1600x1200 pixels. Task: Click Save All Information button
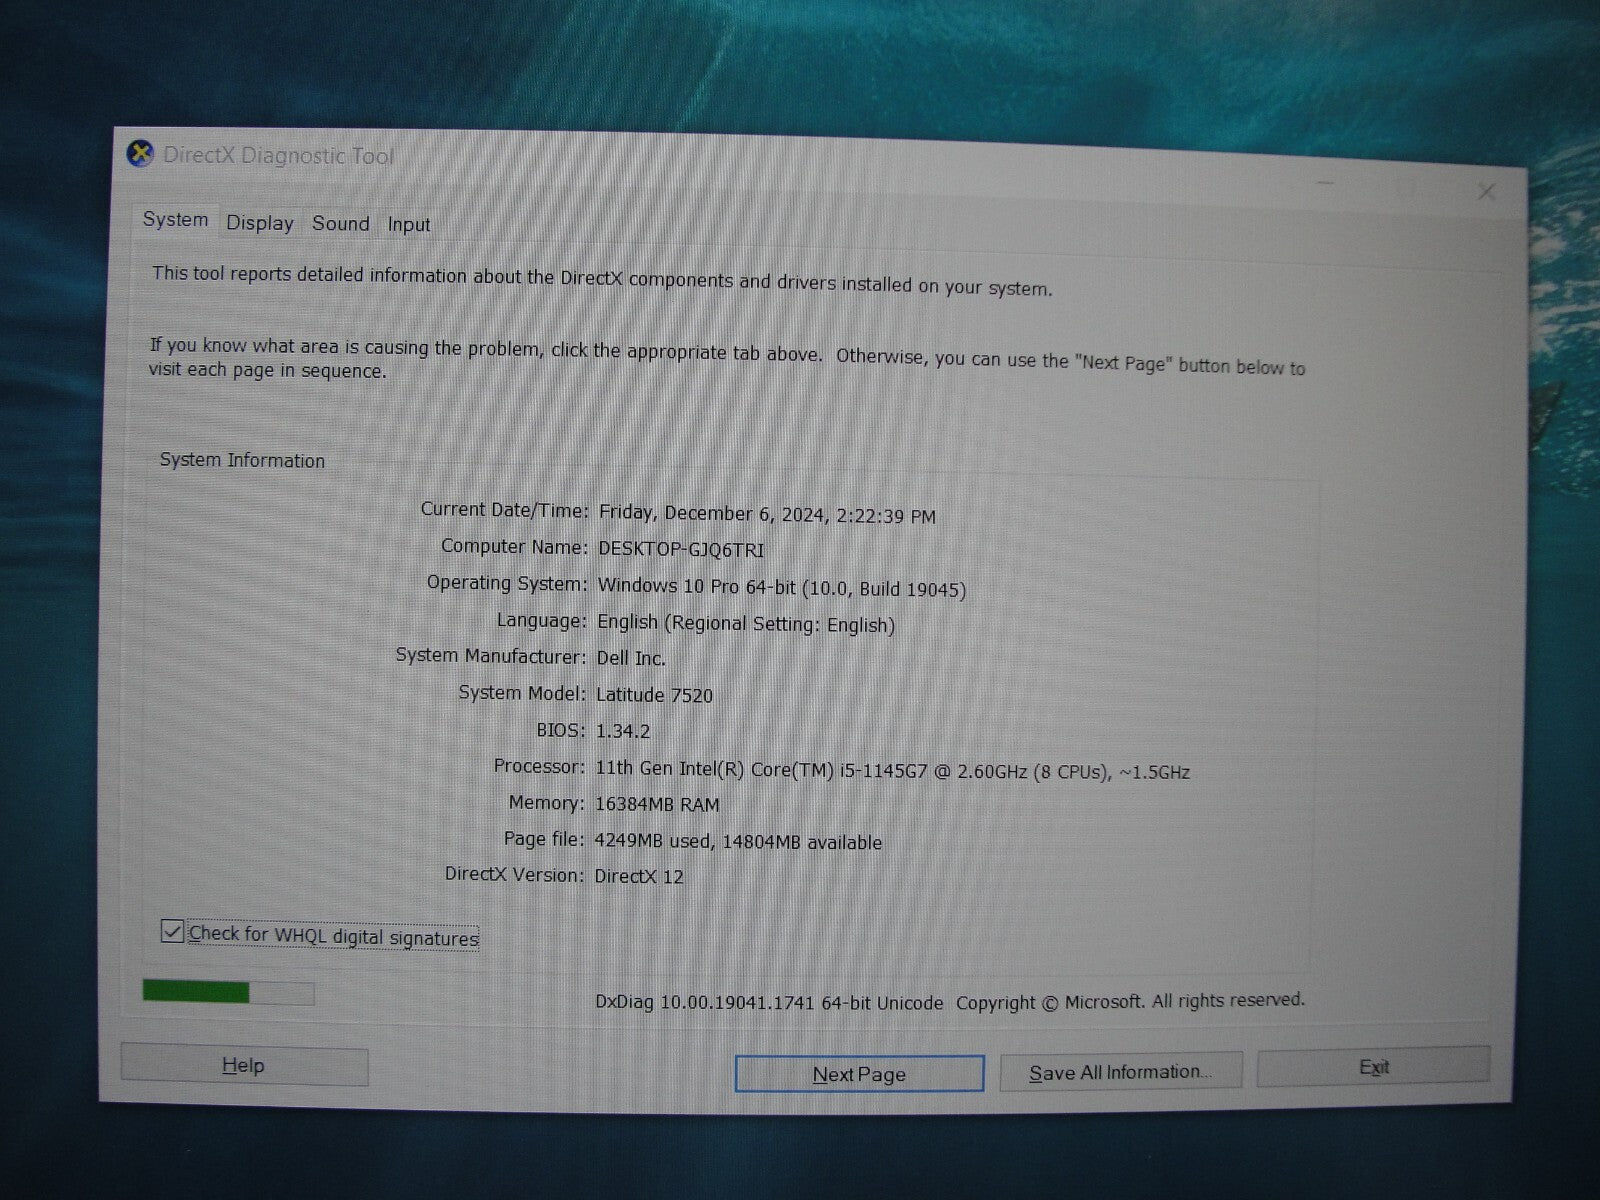1120,1072
